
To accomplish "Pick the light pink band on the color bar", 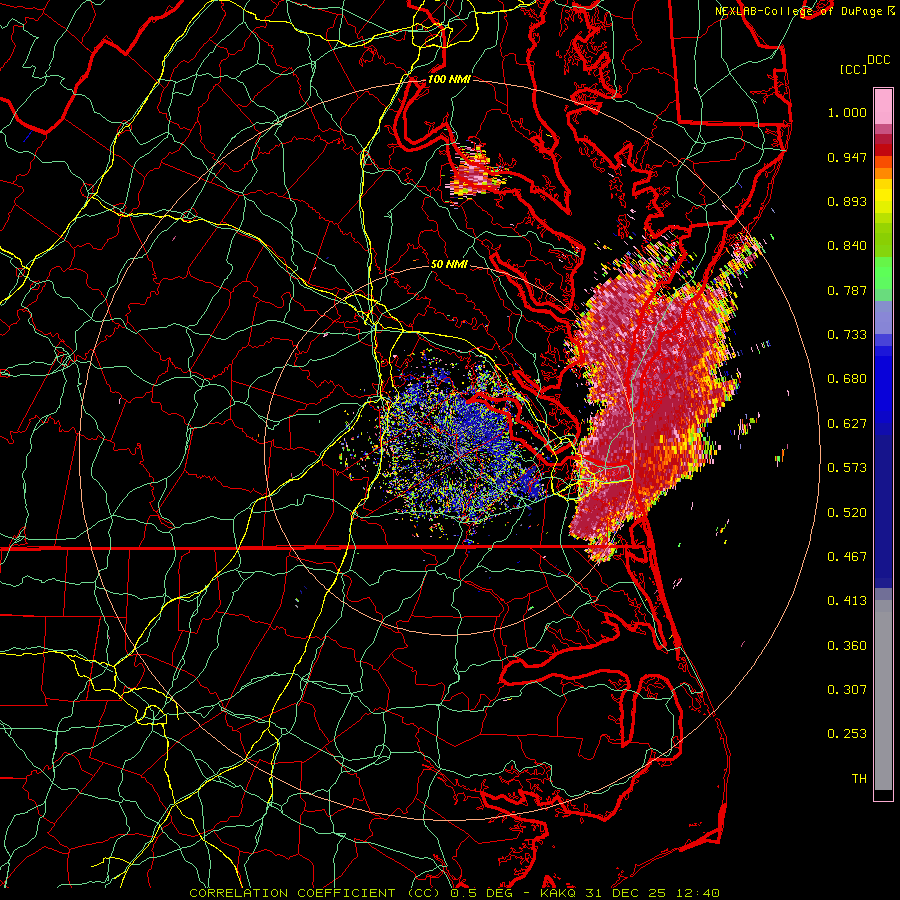I will (x=883, y=106).
